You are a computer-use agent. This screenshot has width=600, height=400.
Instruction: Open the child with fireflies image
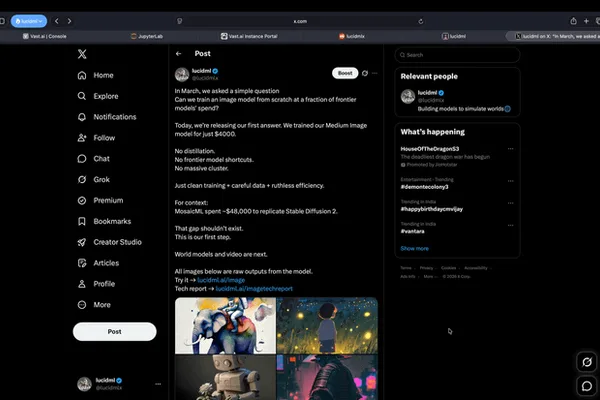(327, 326)
